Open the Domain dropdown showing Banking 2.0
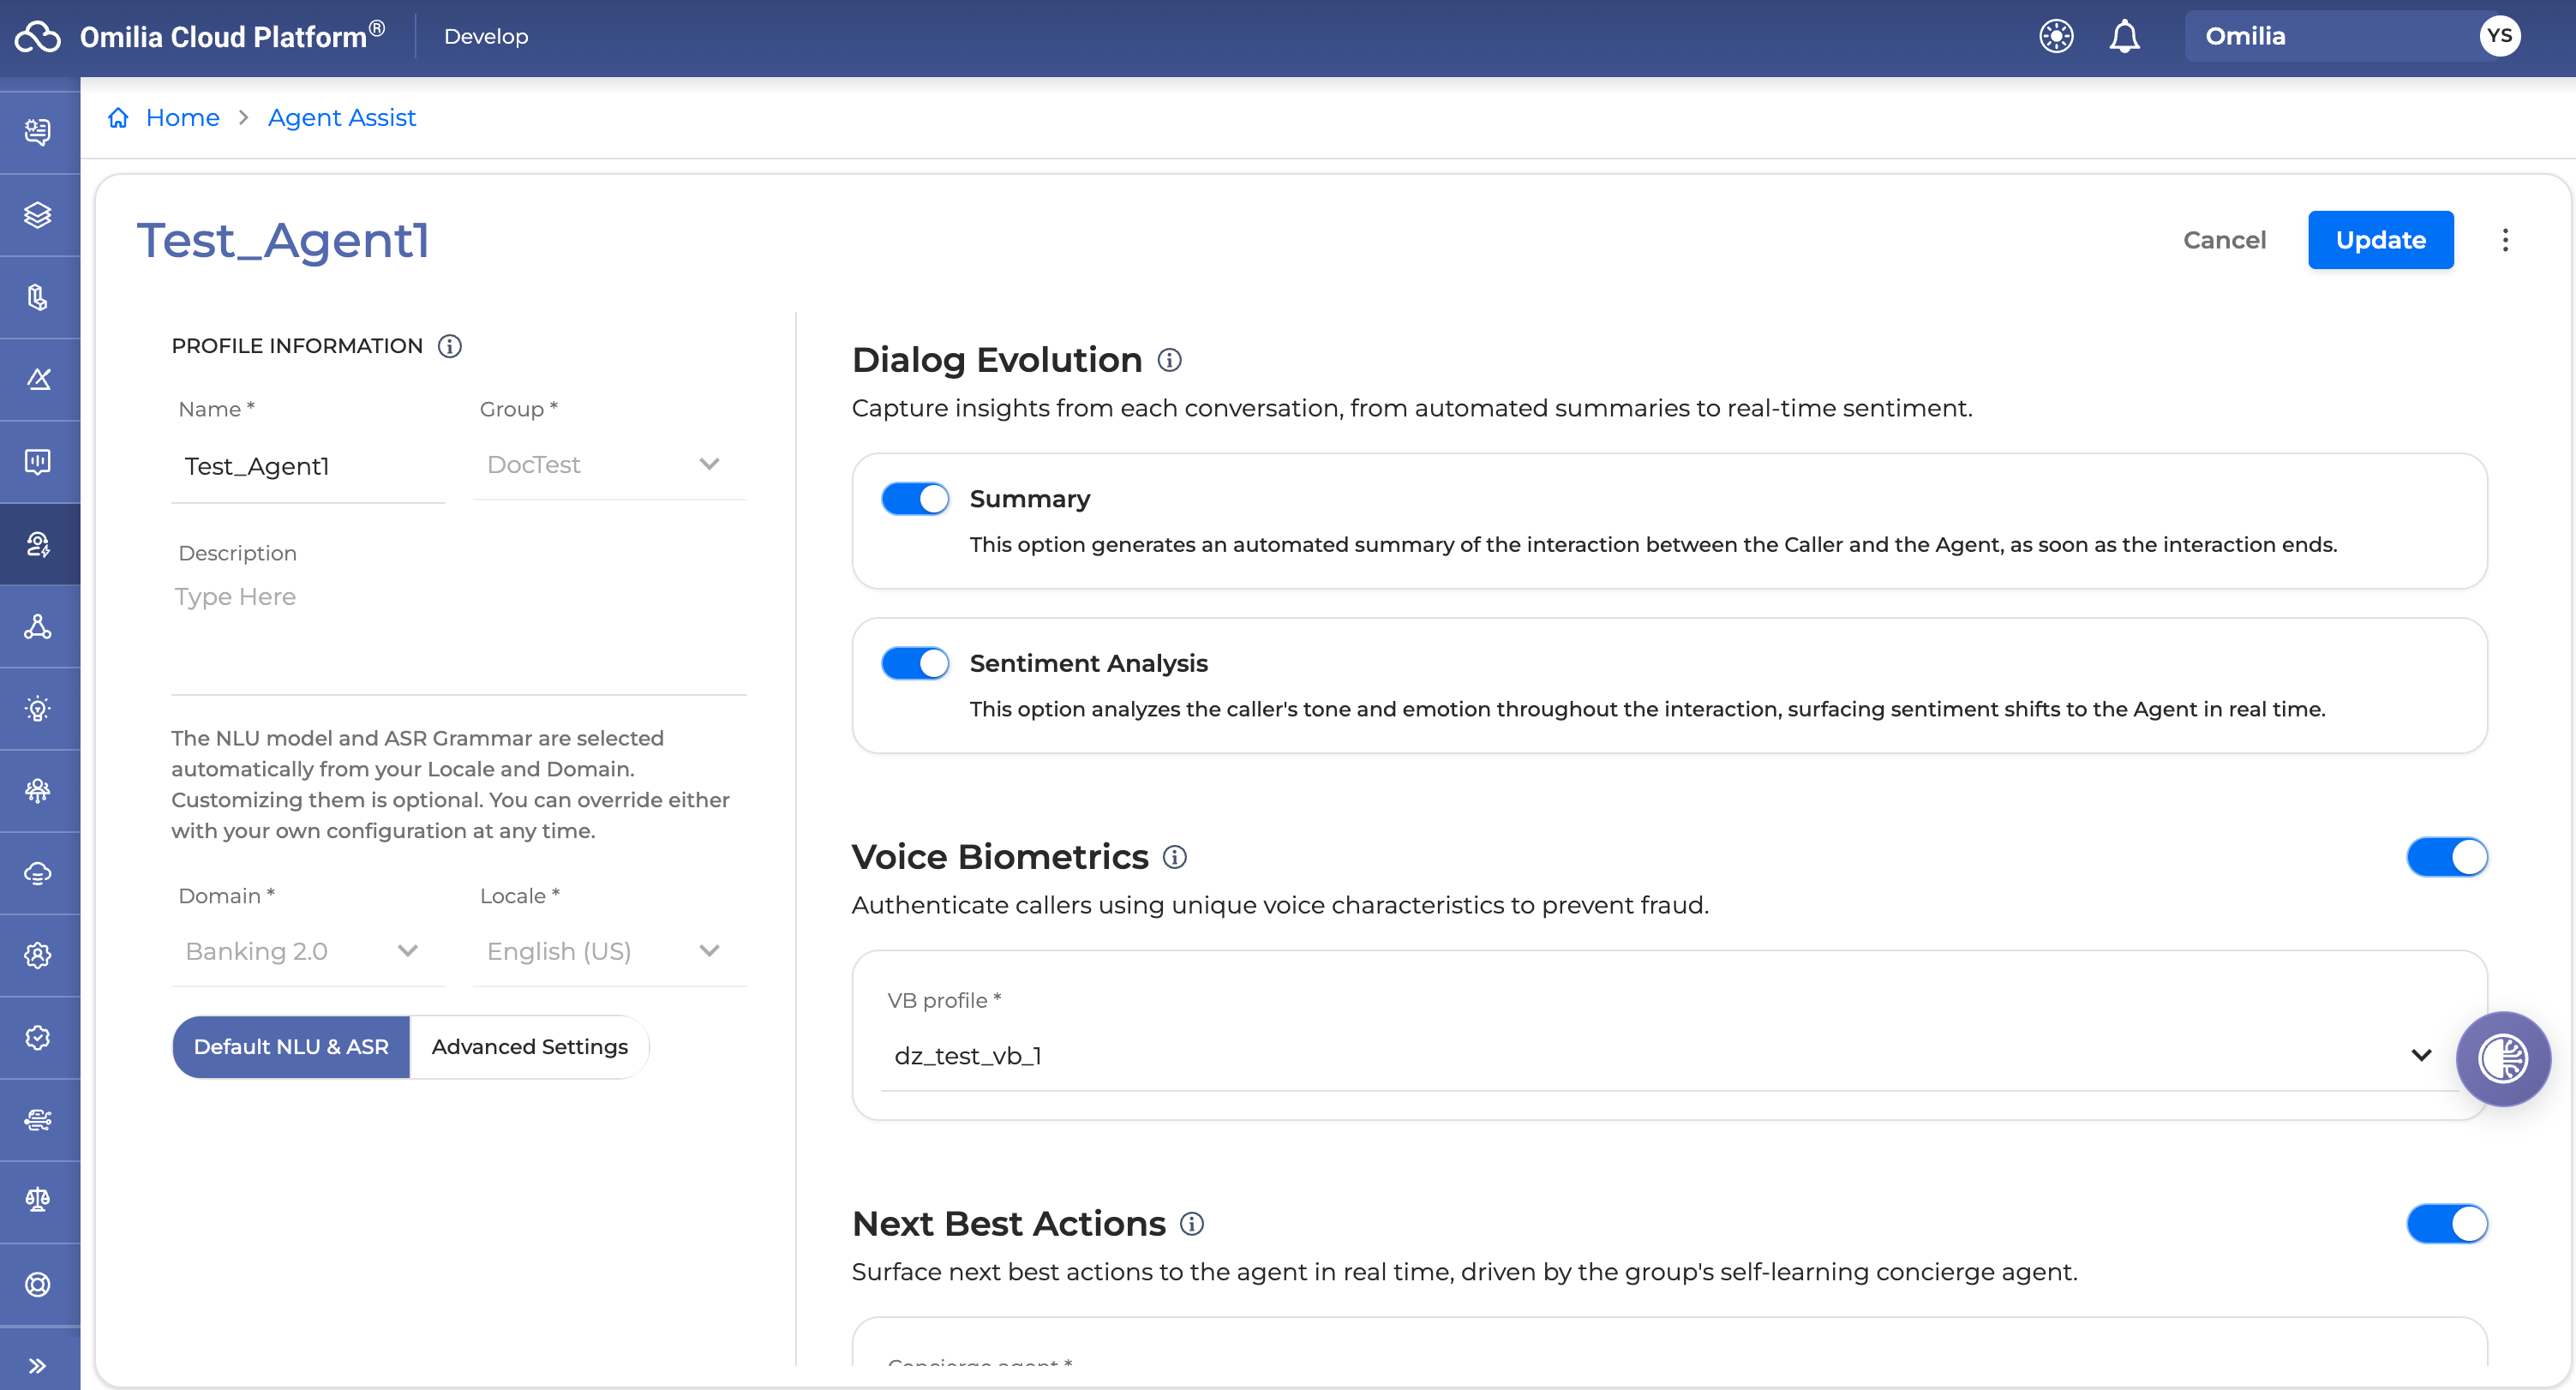The image size is (2576, 1390). [308, 951]
